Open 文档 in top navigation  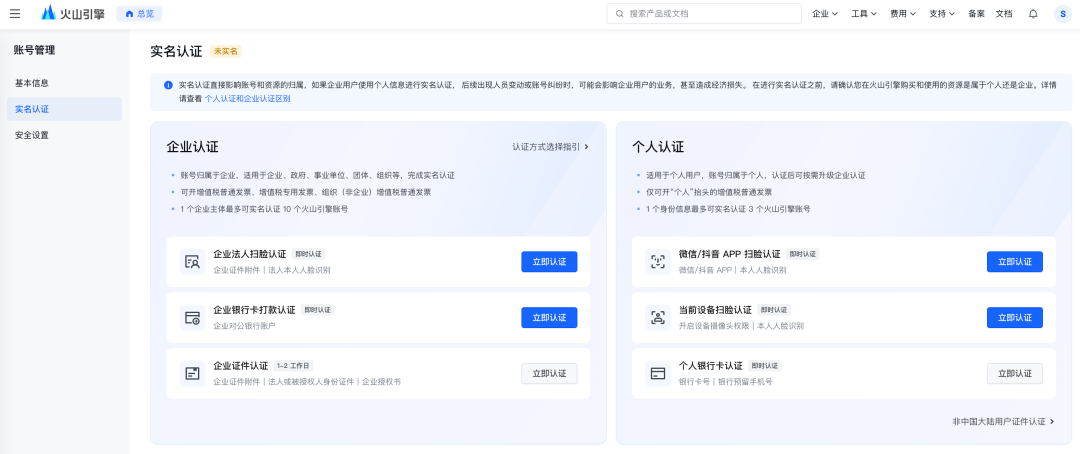coord(1004,14)
